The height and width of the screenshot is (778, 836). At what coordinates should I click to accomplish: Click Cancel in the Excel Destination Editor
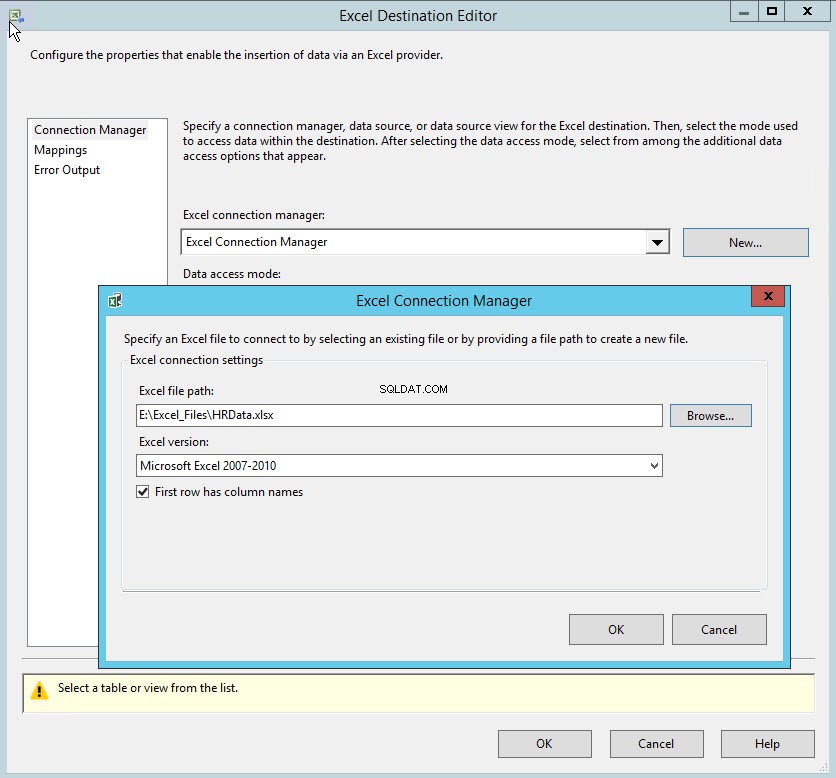(656, 743)
